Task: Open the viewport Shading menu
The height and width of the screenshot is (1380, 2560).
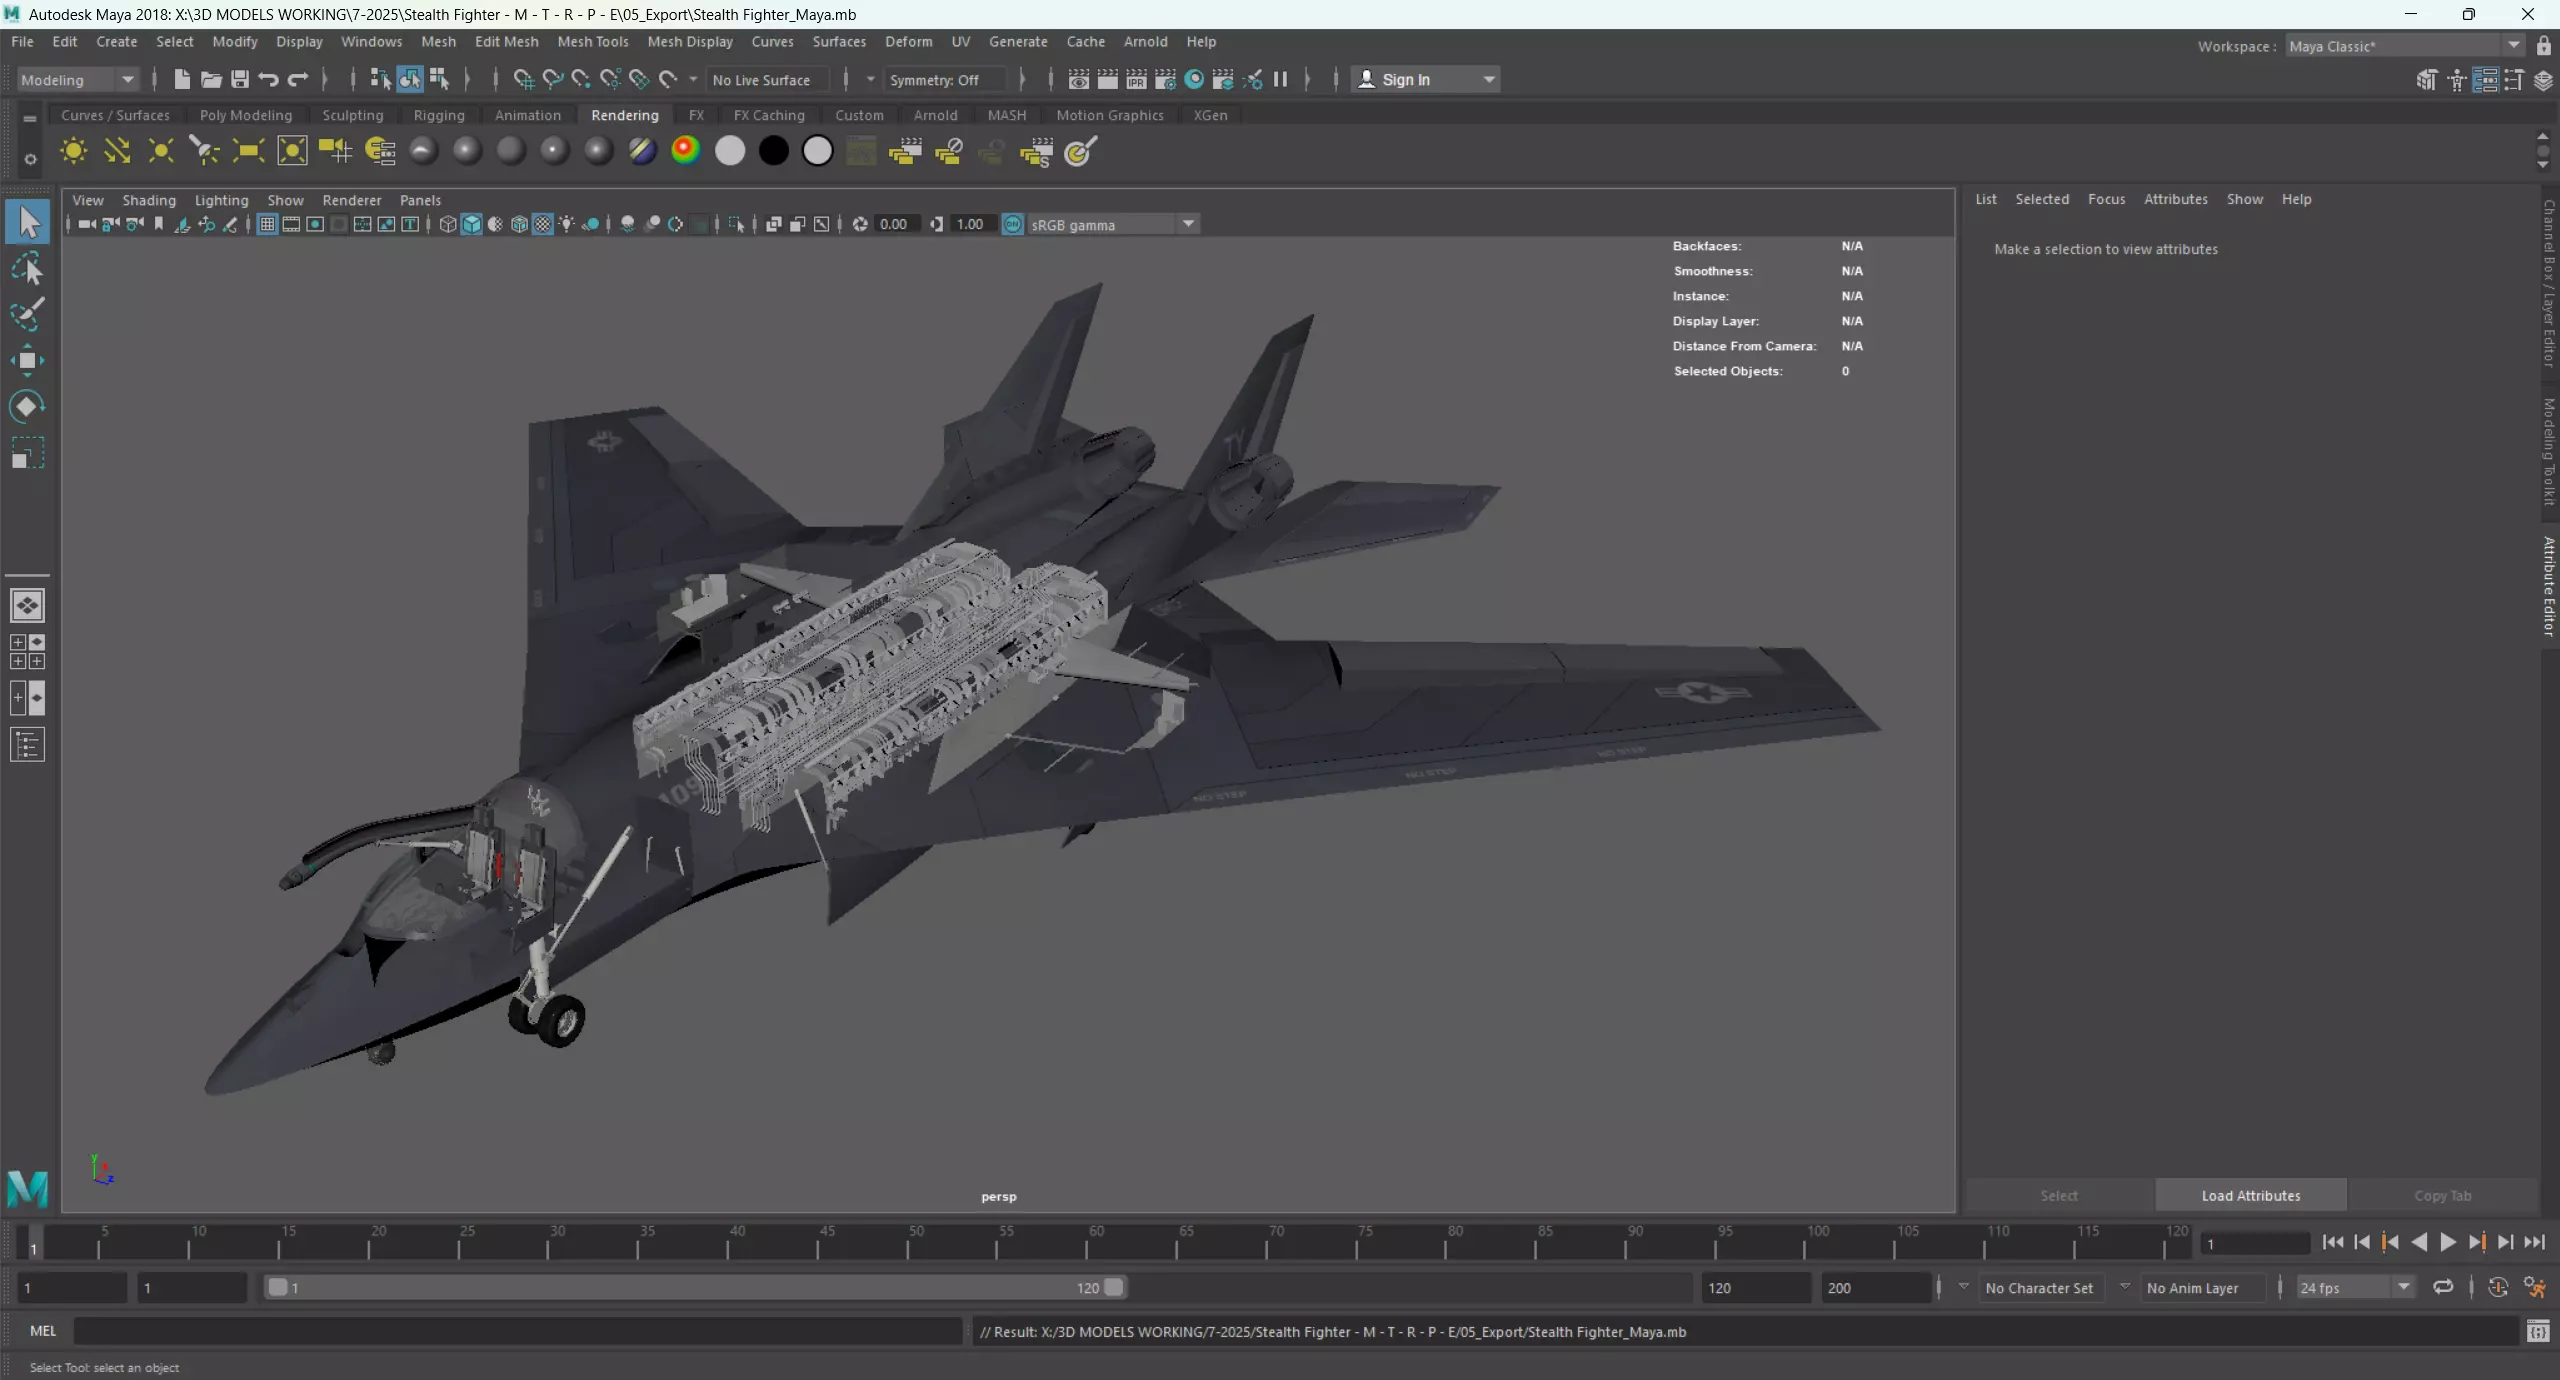Action: 149,200
